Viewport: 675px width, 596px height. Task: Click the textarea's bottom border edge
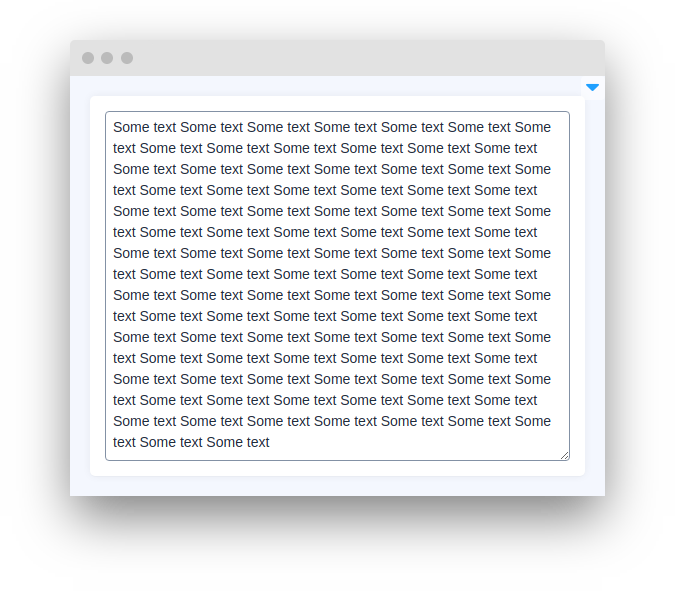[338, 460]
